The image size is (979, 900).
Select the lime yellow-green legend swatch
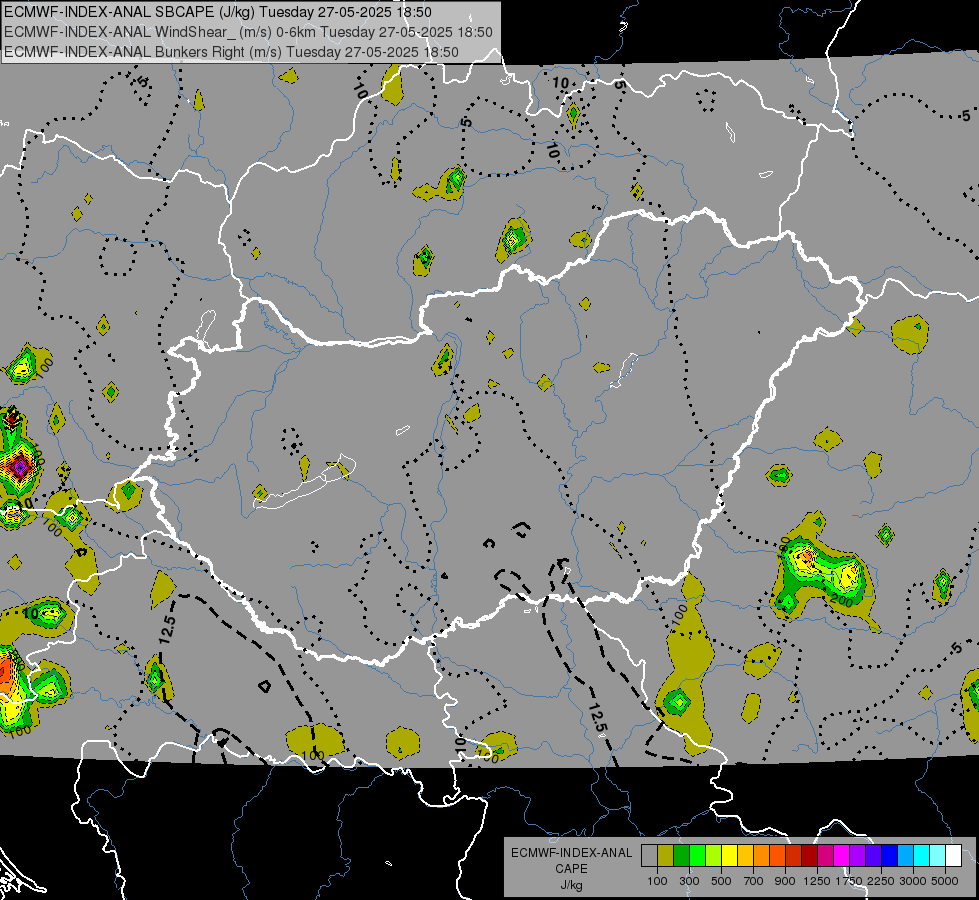713,856
